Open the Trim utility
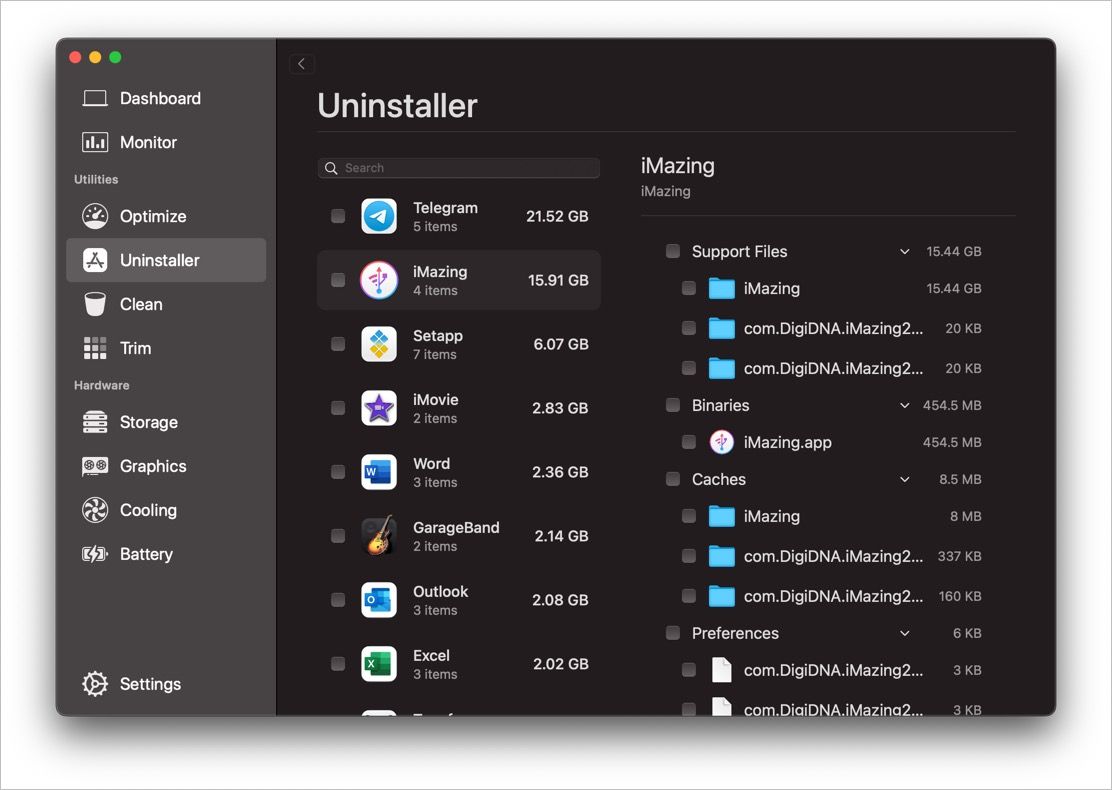This screenshot has height=790, width=1112. coord(166,348)
